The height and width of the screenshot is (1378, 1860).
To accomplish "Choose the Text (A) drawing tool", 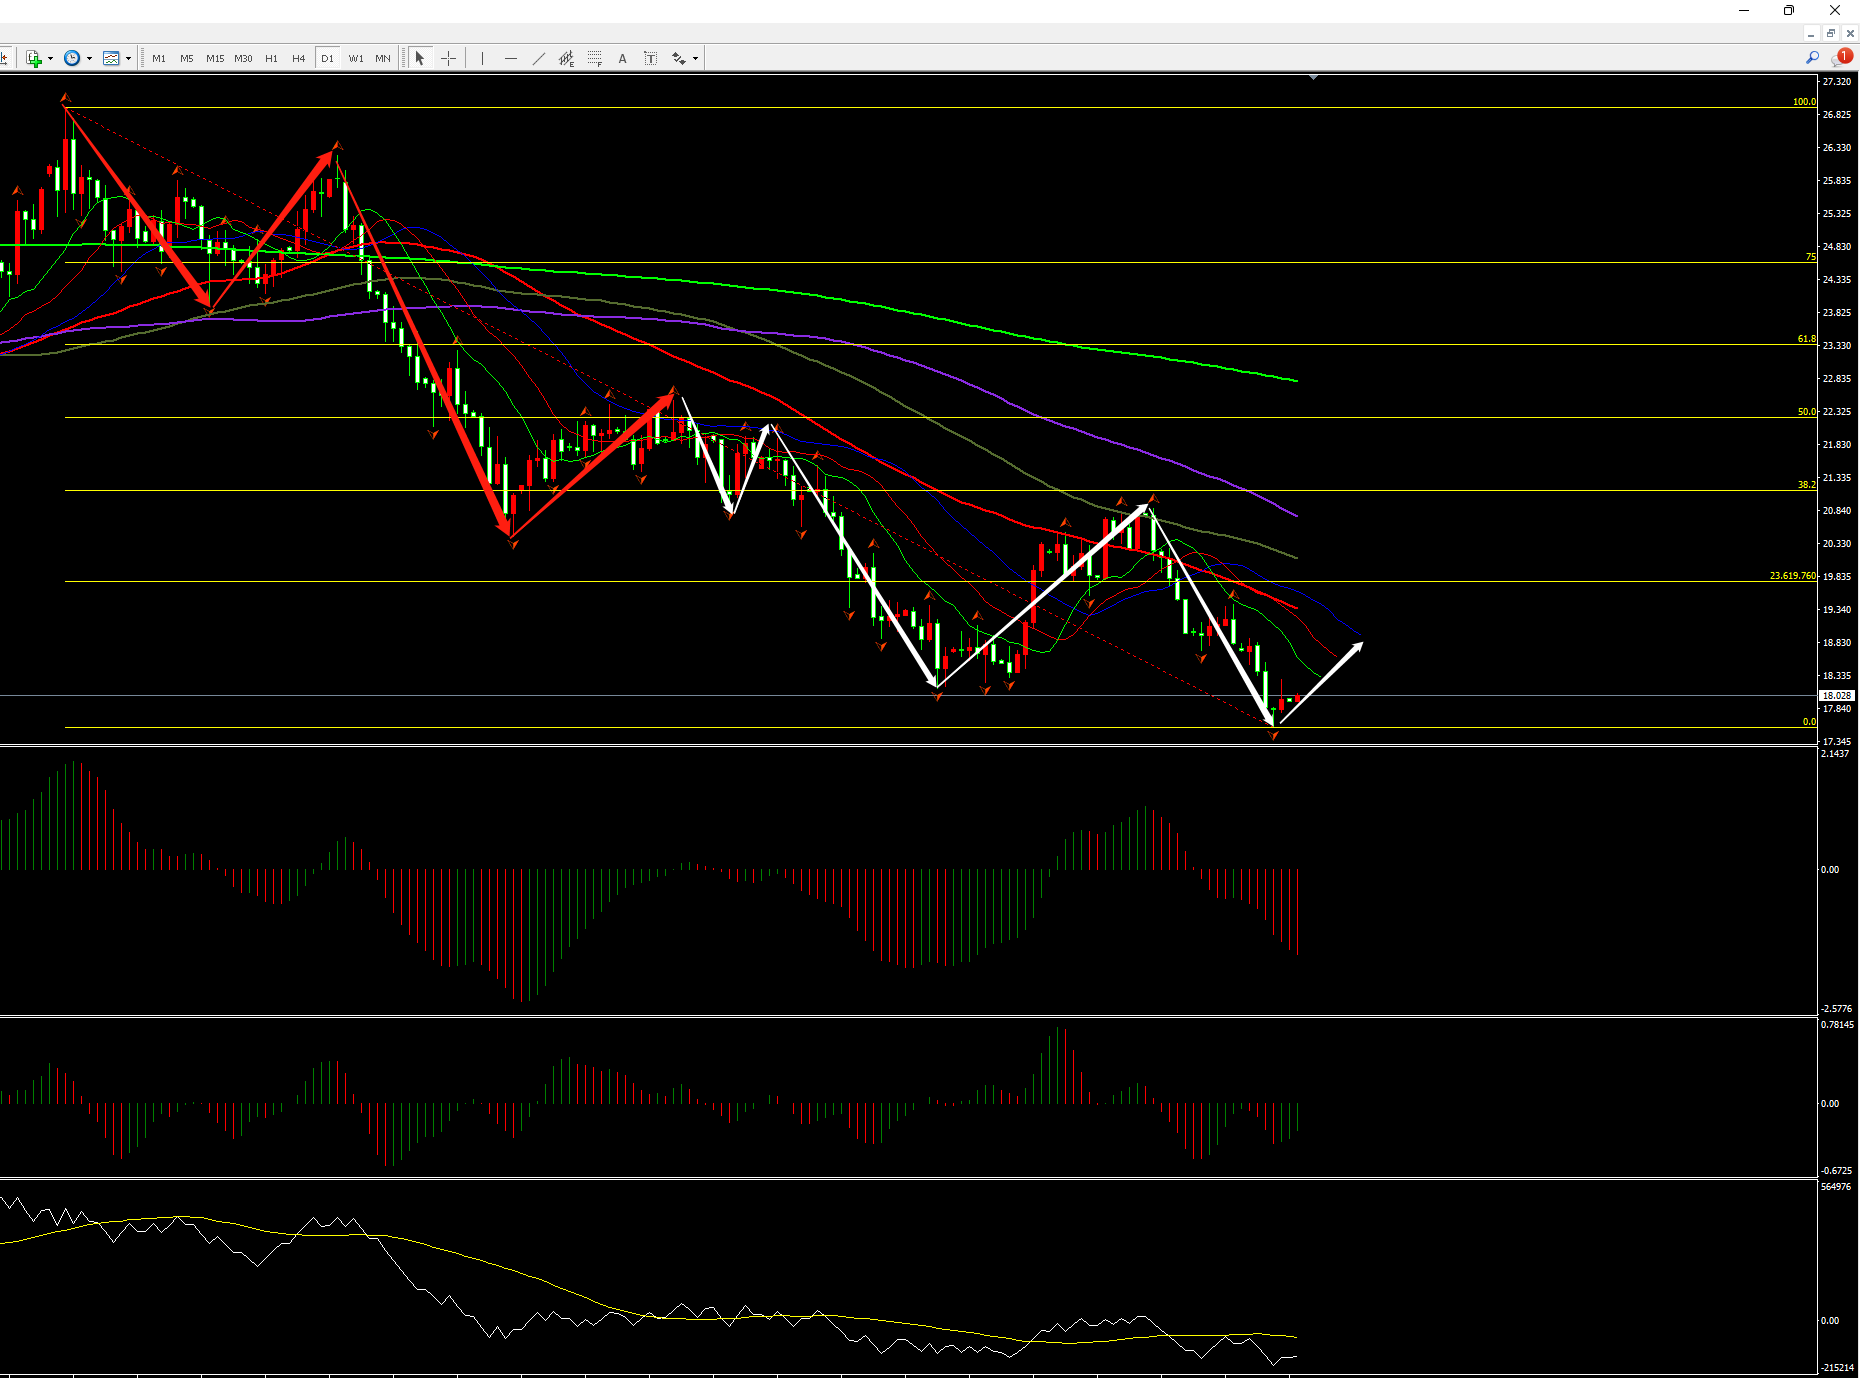I will click(x=622, y=59).
